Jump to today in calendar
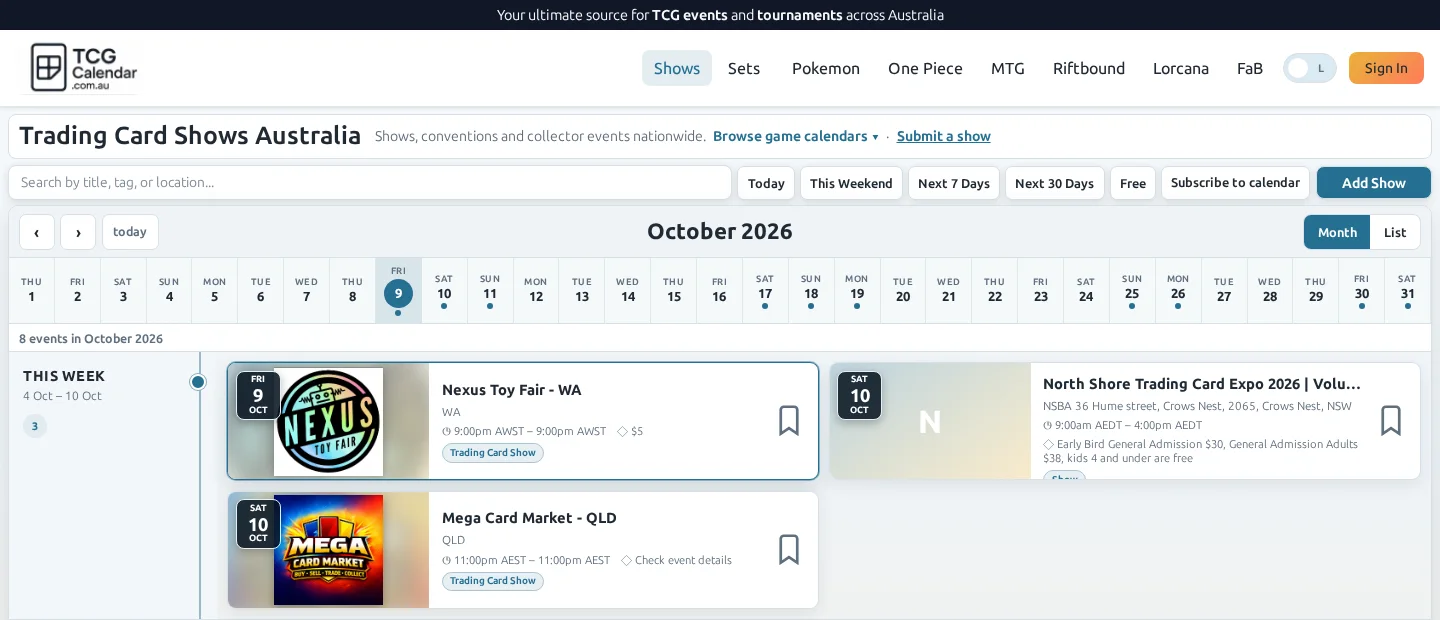 [130, 232]
